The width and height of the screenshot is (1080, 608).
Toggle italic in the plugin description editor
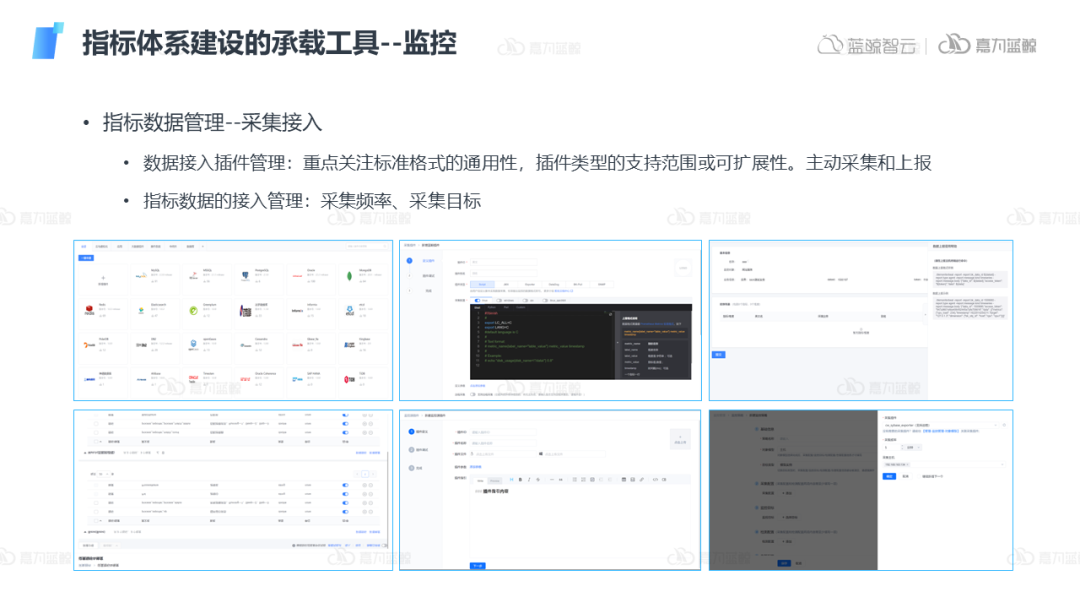(529, 479)
